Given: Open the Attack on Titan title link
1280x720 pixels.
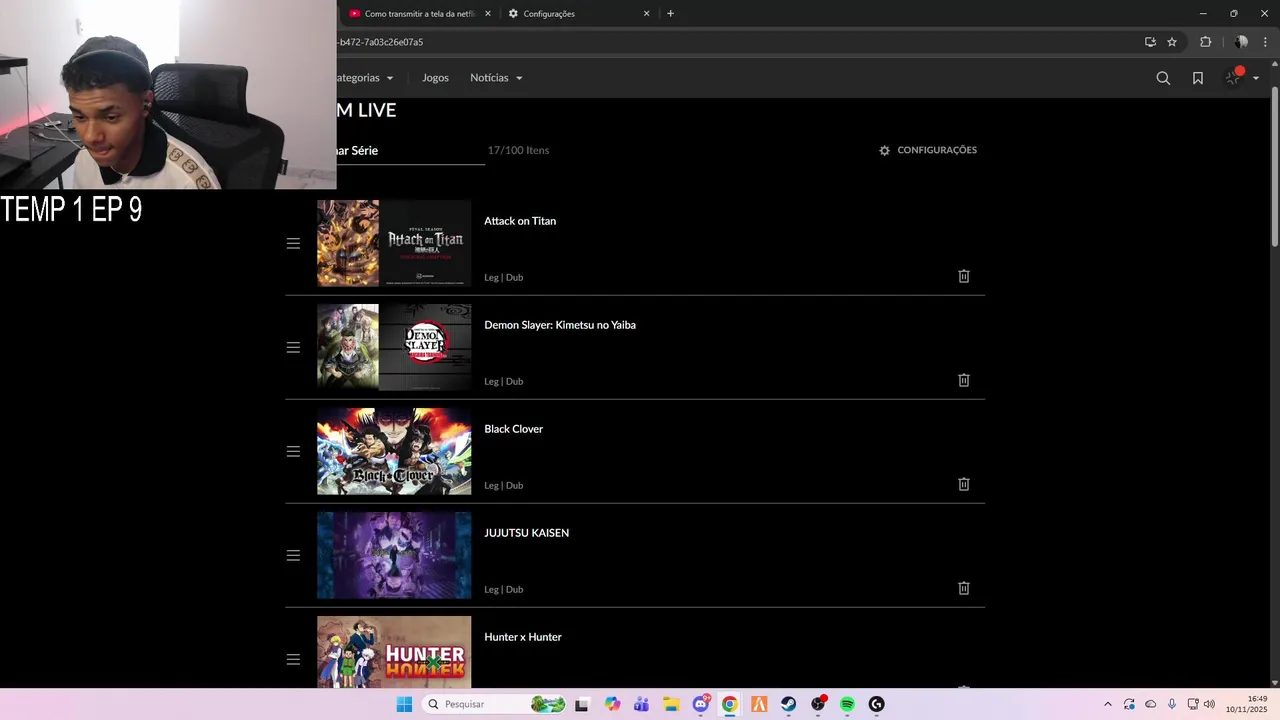Looking at the screenshot, I should point(520,221).
